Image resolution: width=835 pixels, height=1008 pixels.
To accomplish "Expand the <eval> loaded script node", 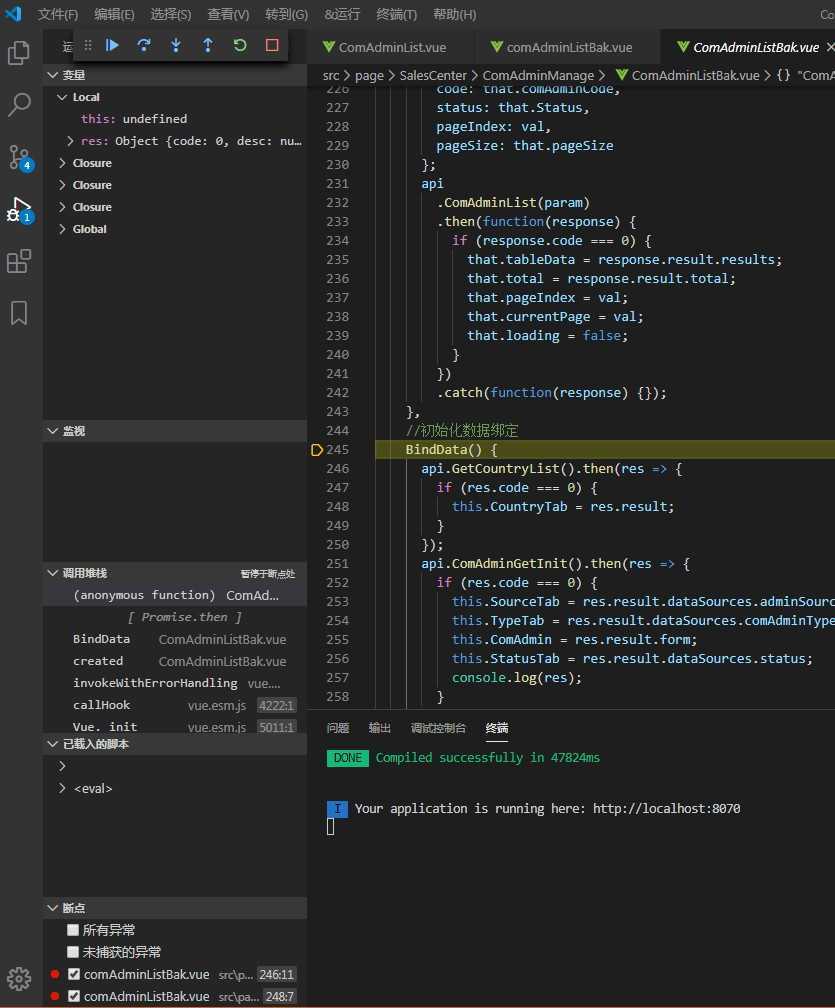I will click(62, 788).
